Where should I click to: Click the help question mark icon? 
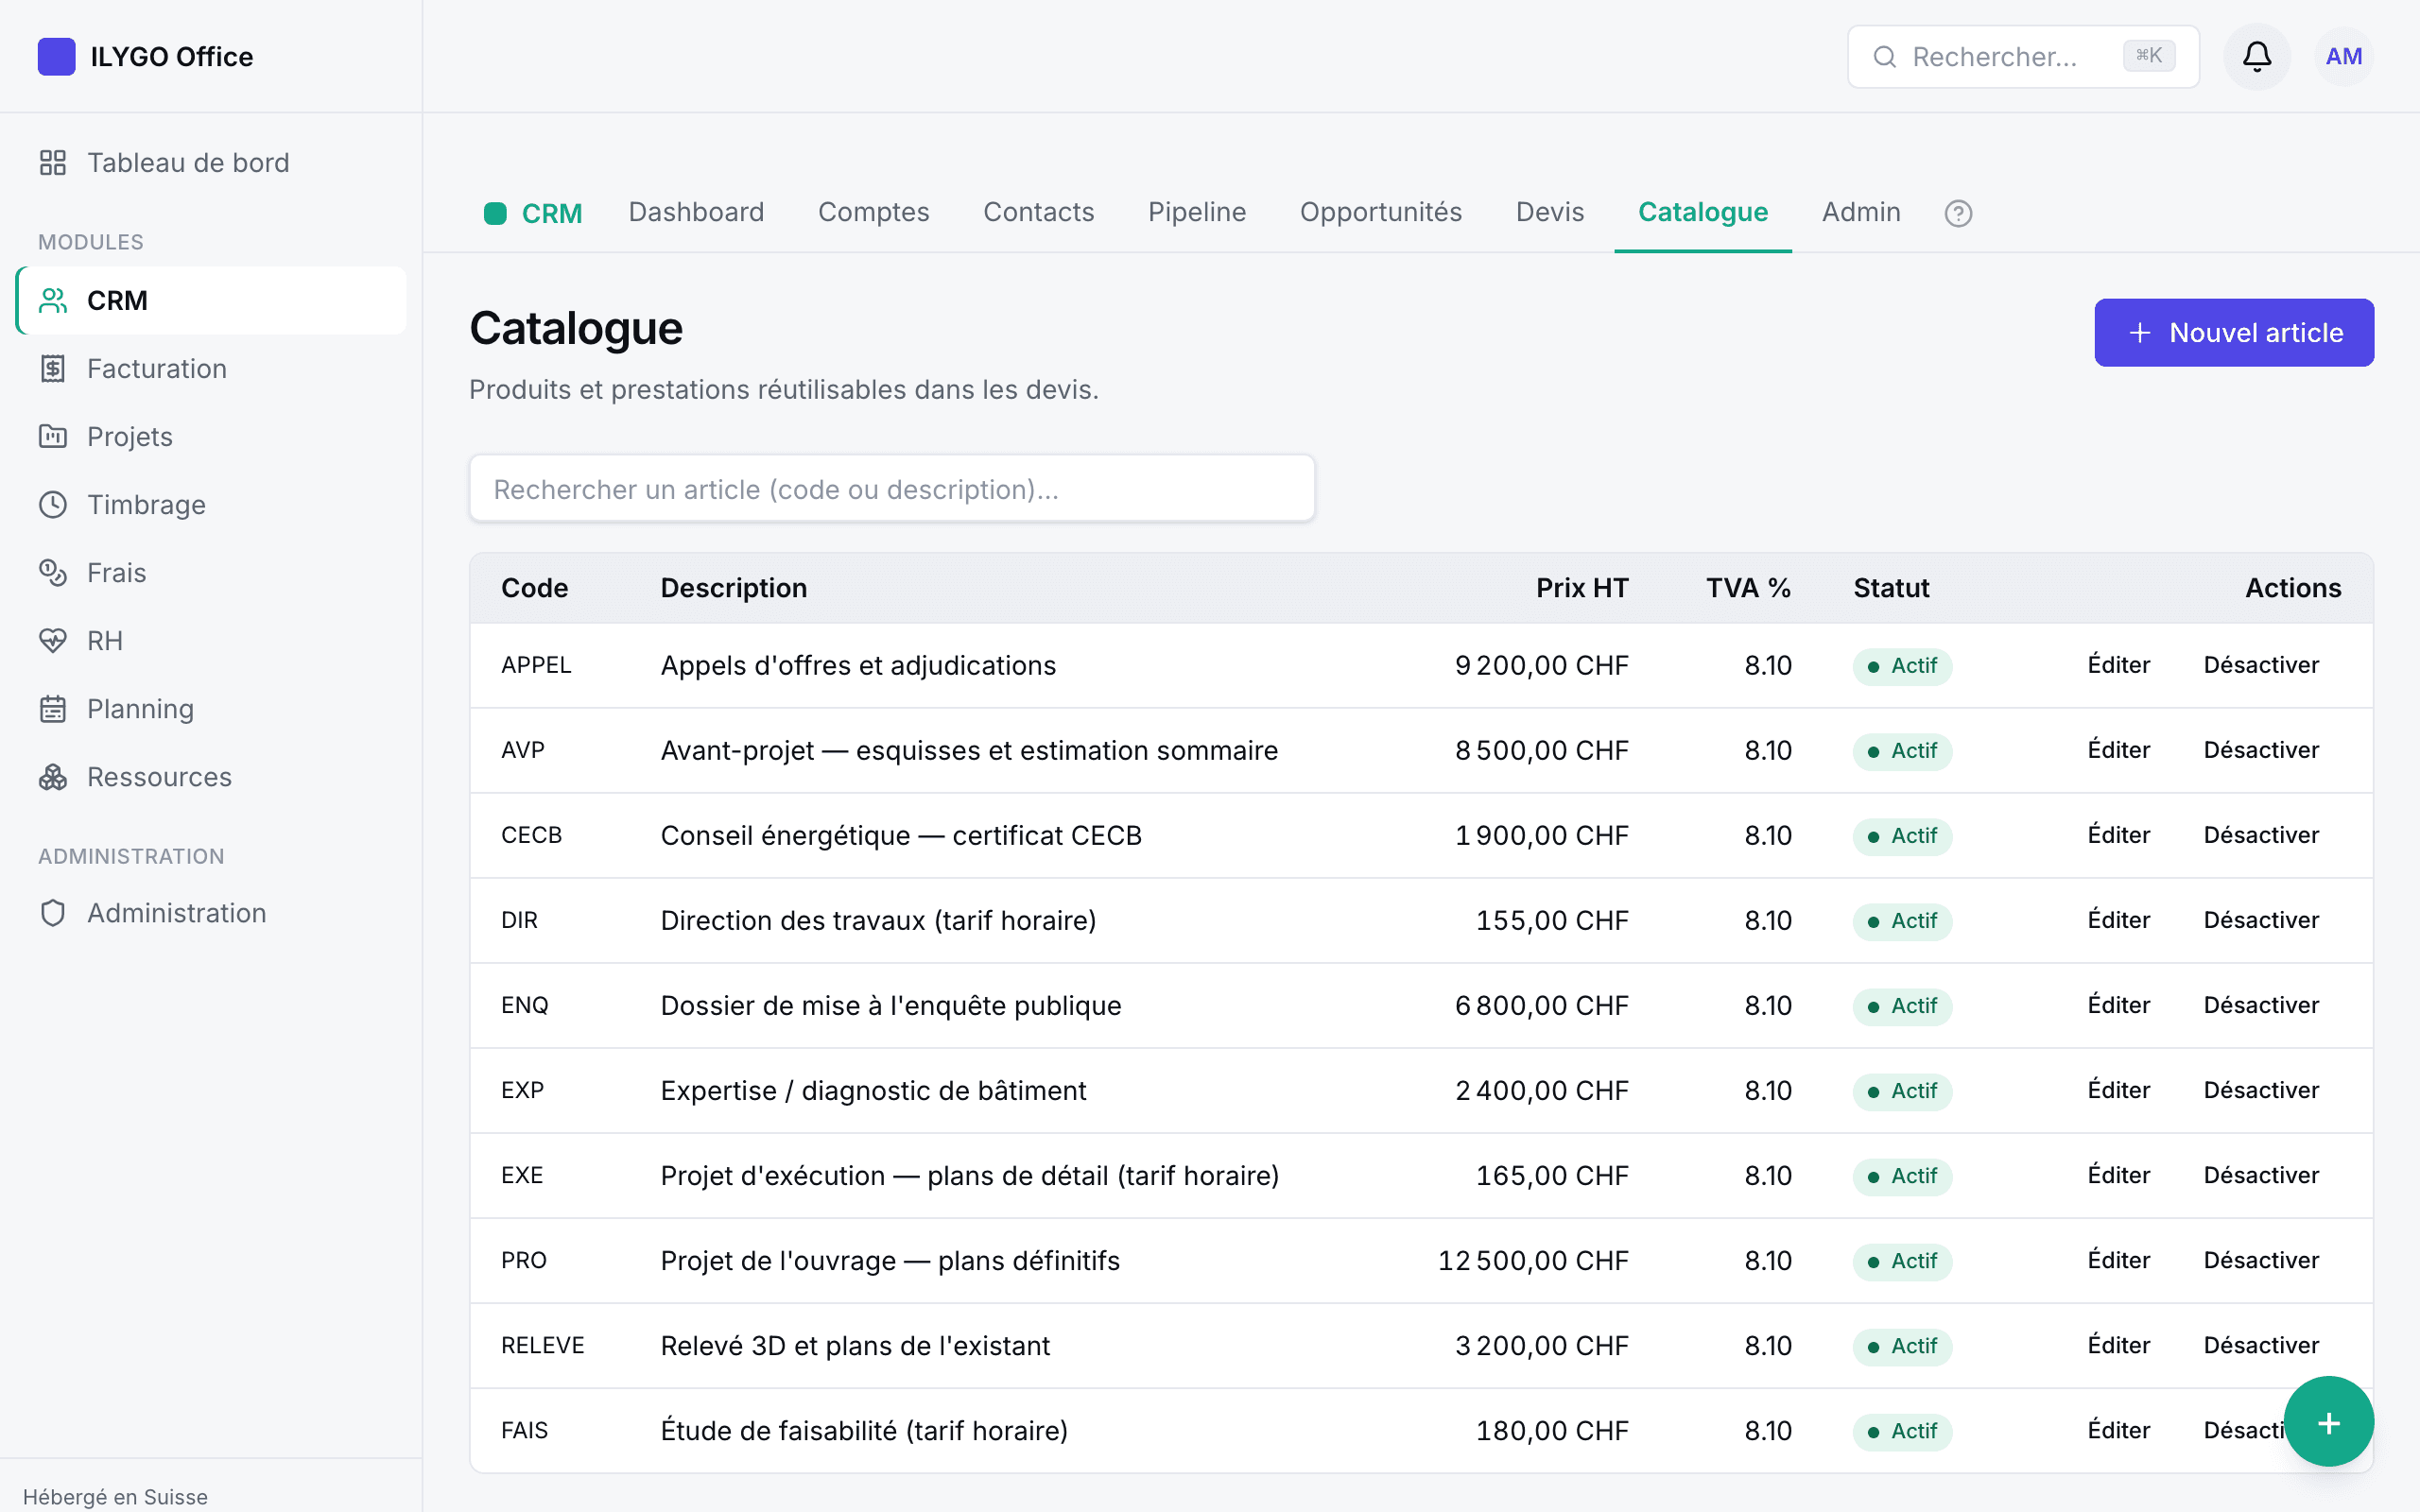1958,213
